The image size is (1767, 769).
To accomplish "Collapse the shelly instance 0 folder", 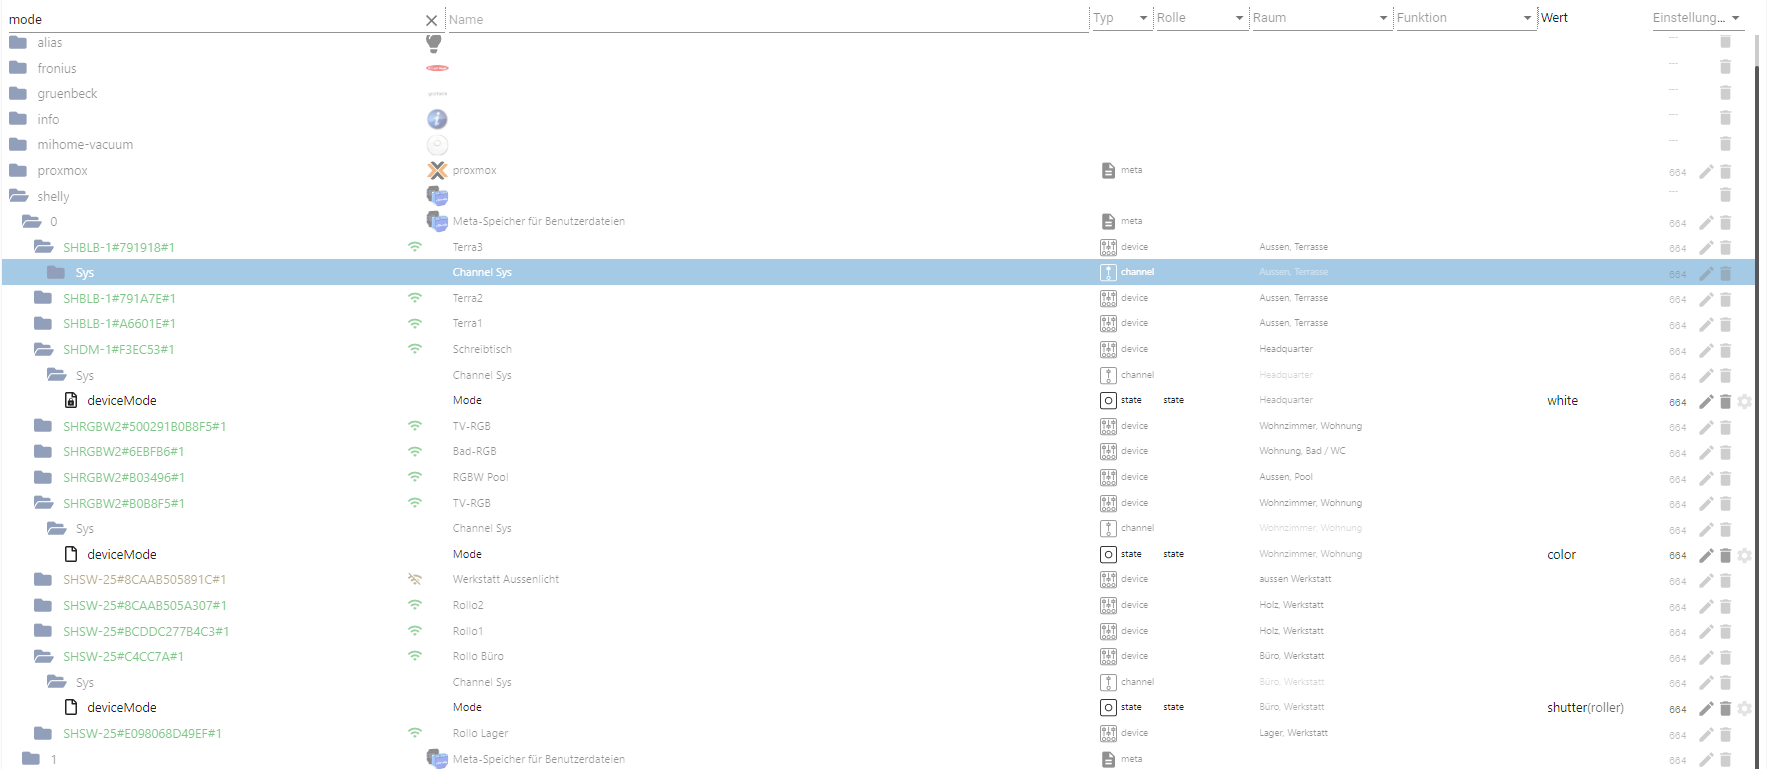I will click(31, 221).
